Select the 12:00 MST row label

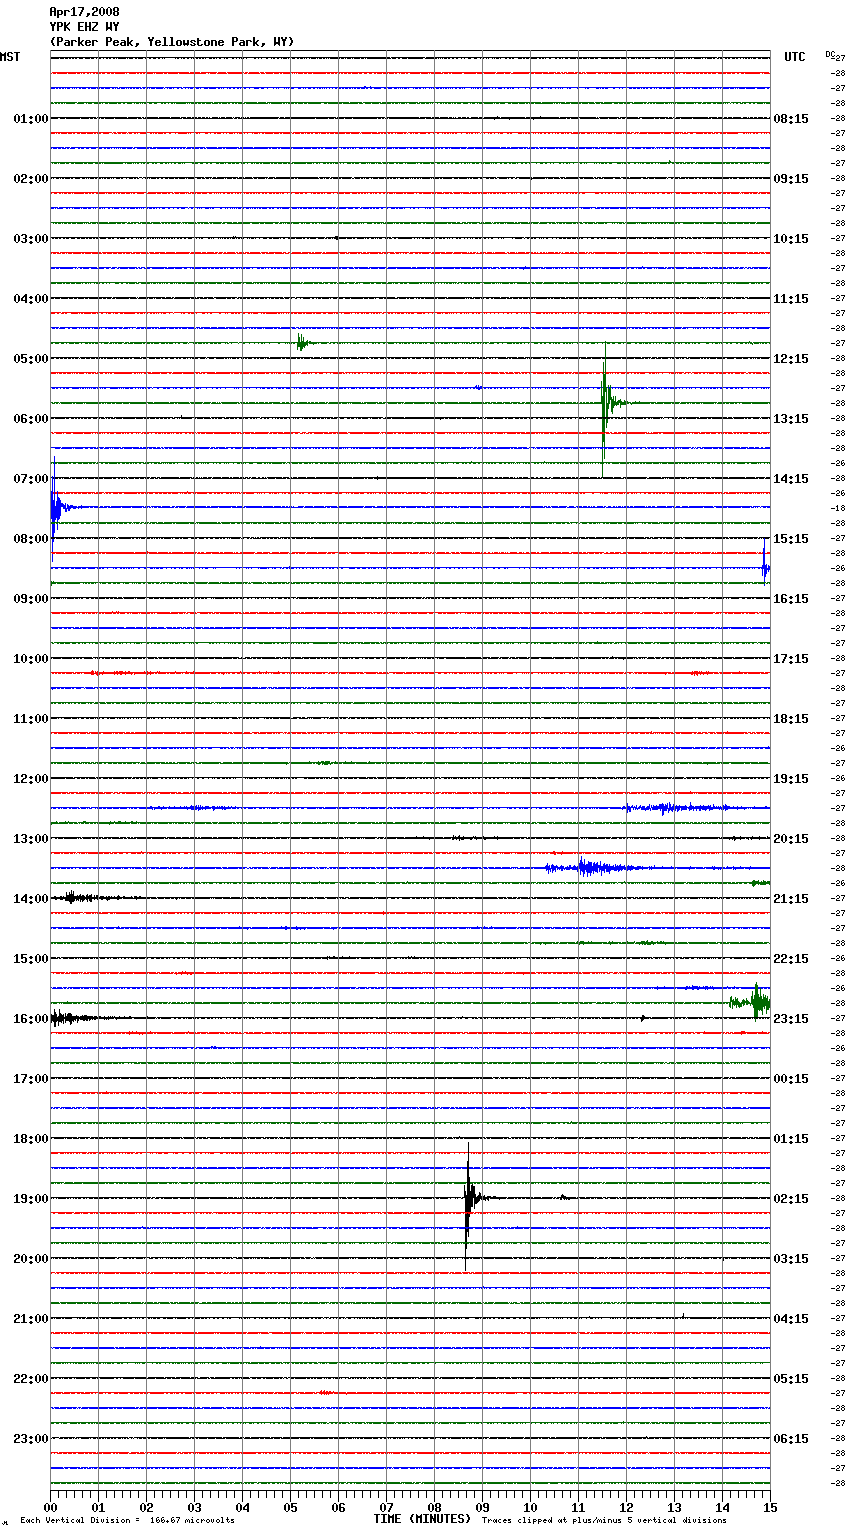30,779
